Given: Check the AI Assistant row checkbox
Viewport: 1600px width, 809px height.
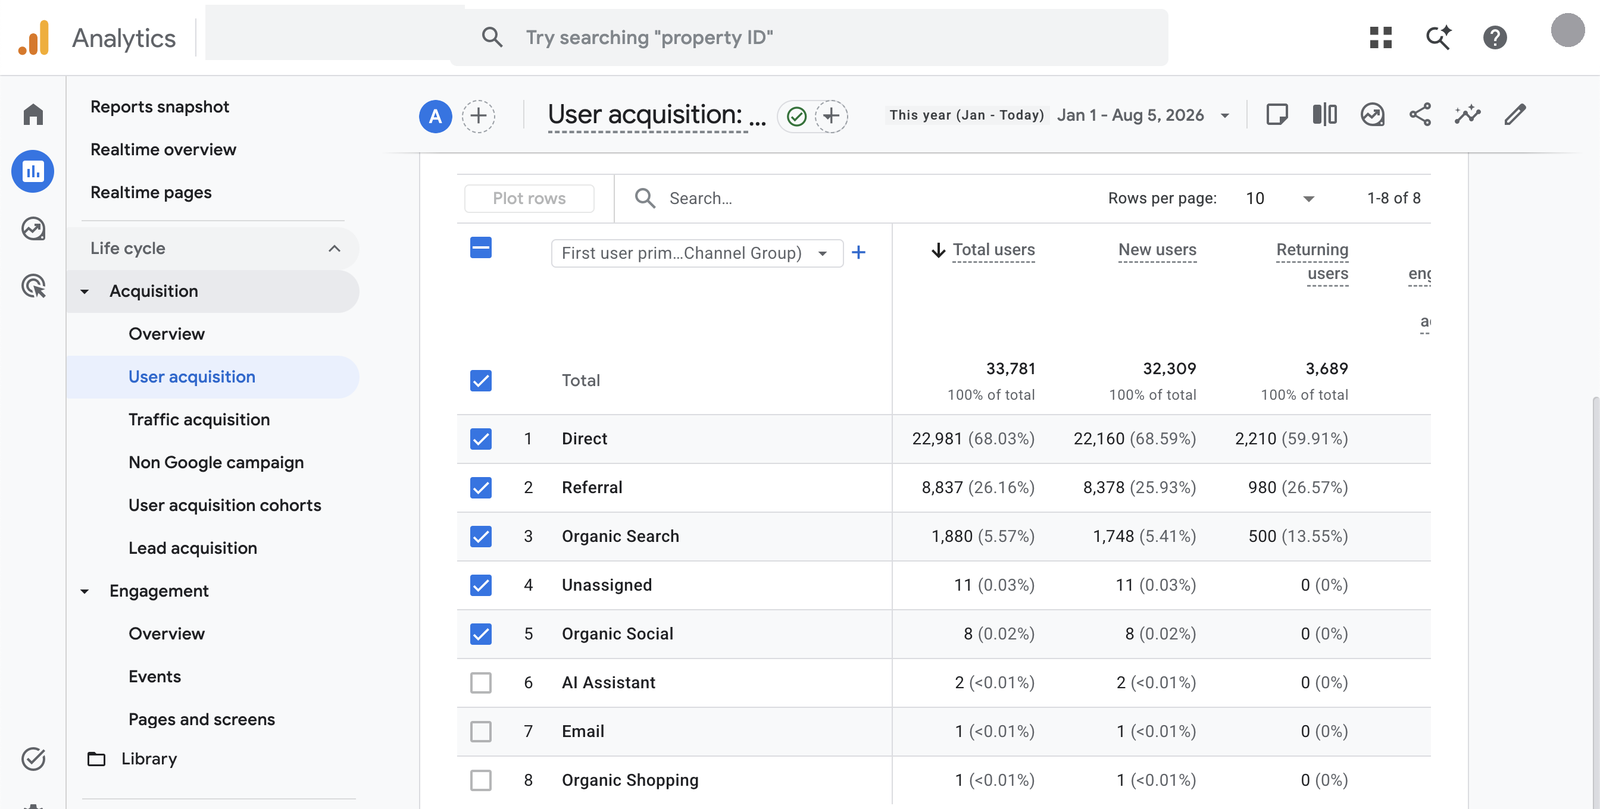Looking at the screenshot, I should coord(481,683).
